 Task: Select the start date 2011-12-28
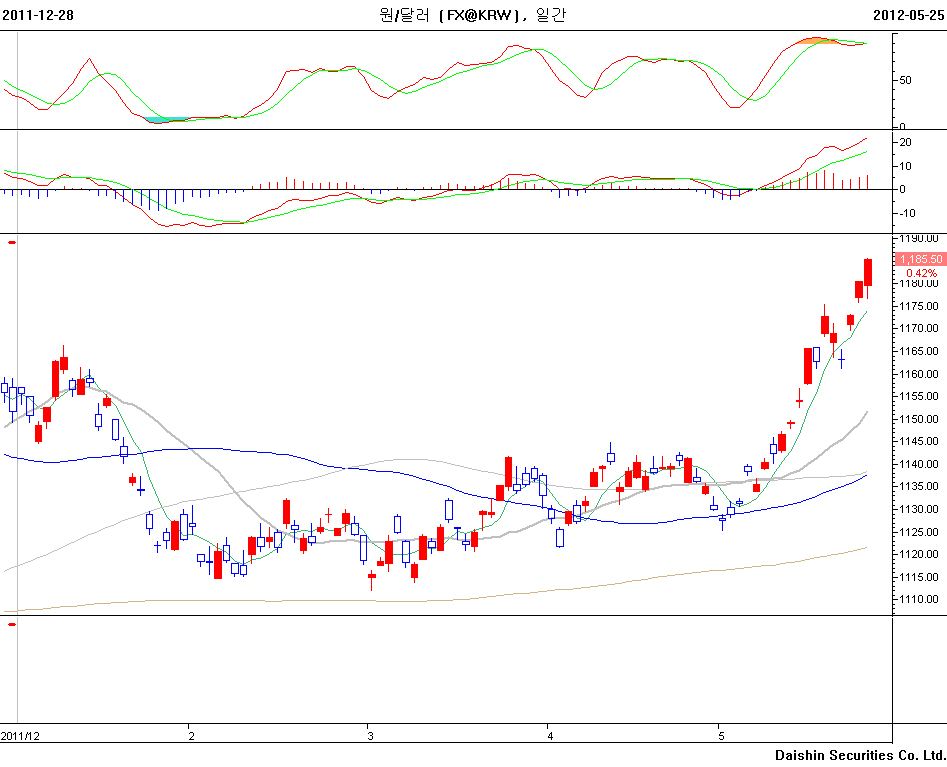pos(39,15)
